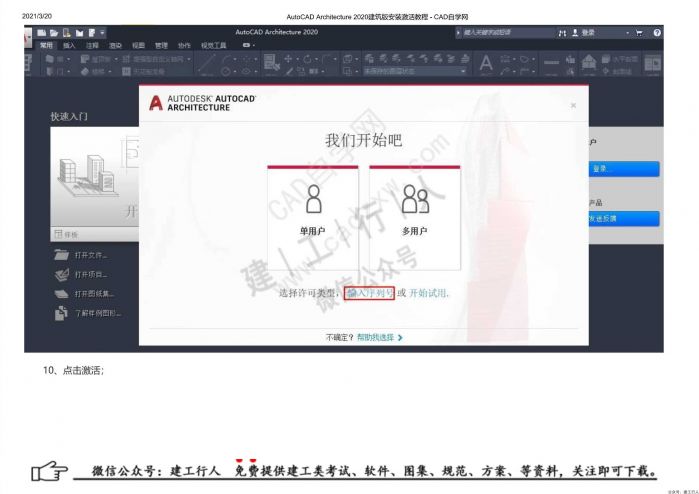Select the Leader annotation icon
Viewport: 699px width, 494px height.
tap(505, 71)
